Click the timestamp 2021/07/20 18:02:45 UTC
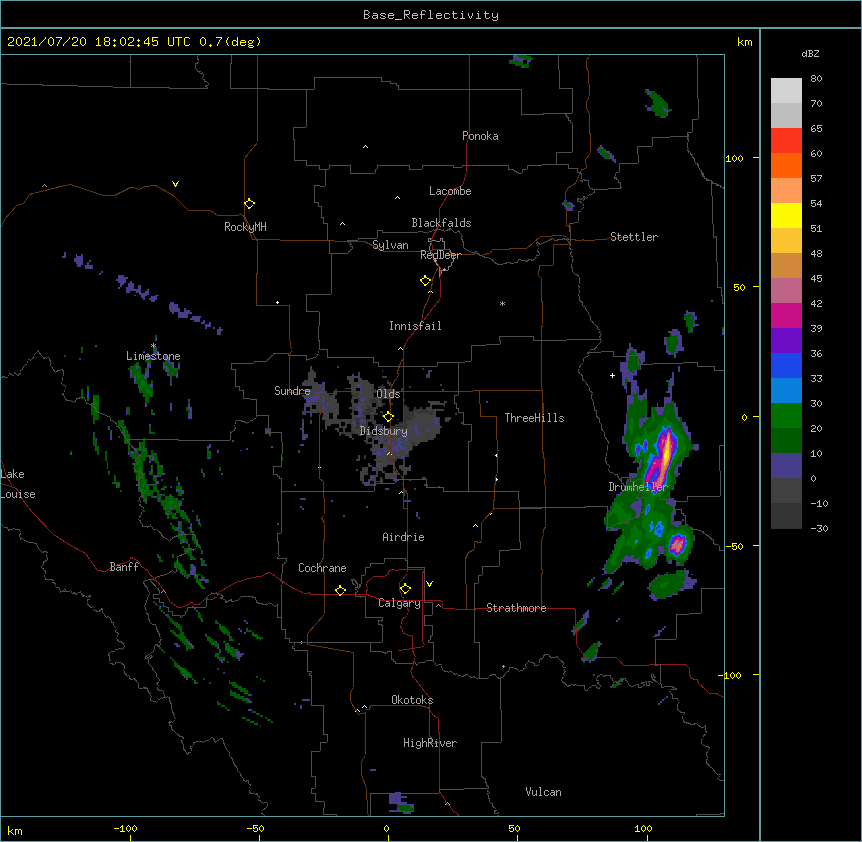862x842 pixels. pos(99,42)
